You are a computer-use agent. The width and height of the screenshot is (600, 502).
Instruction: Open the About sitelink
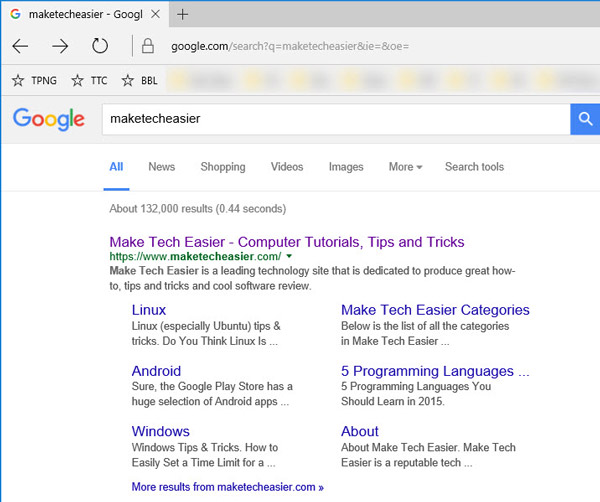coord(360,432)
